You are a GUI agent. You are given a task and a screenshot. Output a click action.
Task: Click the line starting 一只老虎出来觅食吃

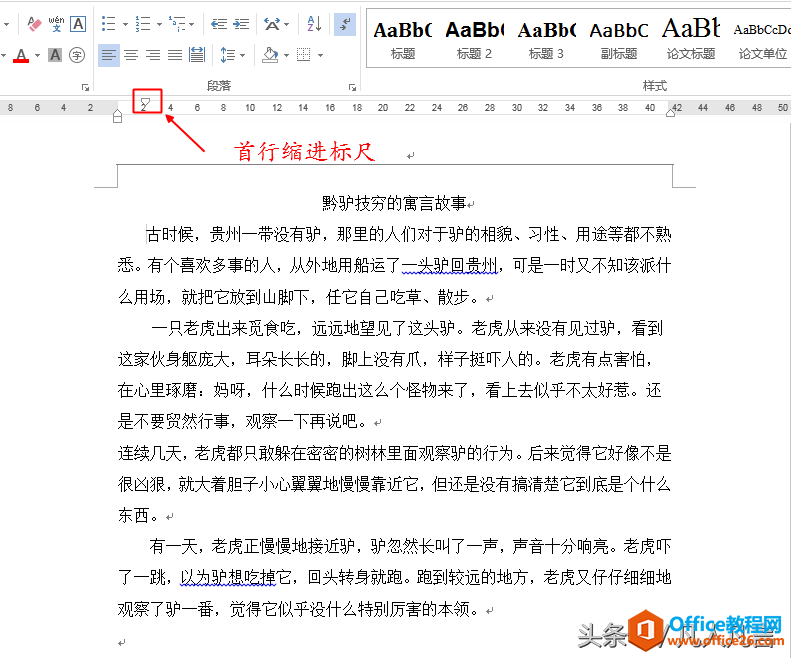(x=407, y=328)
